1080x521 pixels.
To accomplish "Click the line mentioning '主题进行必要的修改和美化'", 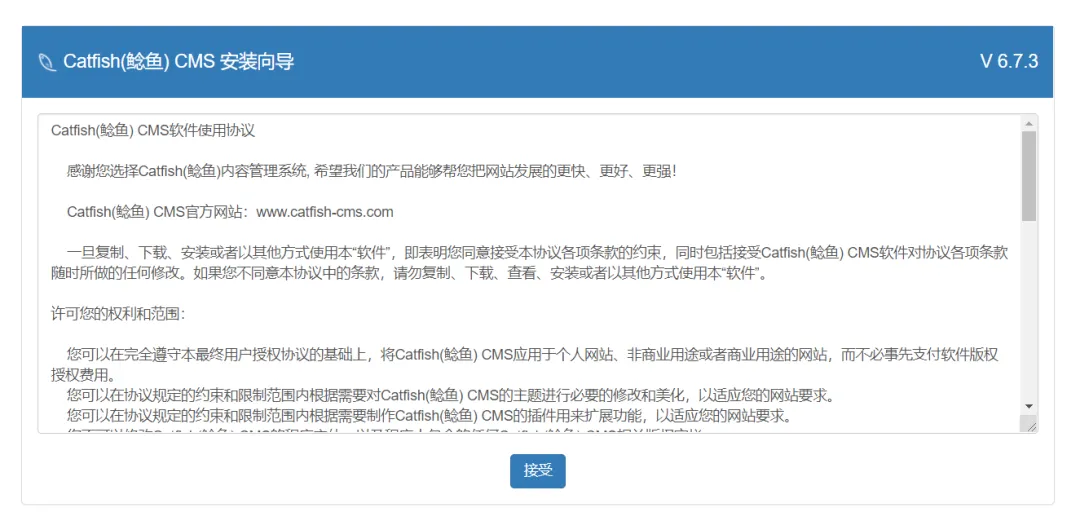I will click(450, 397).
